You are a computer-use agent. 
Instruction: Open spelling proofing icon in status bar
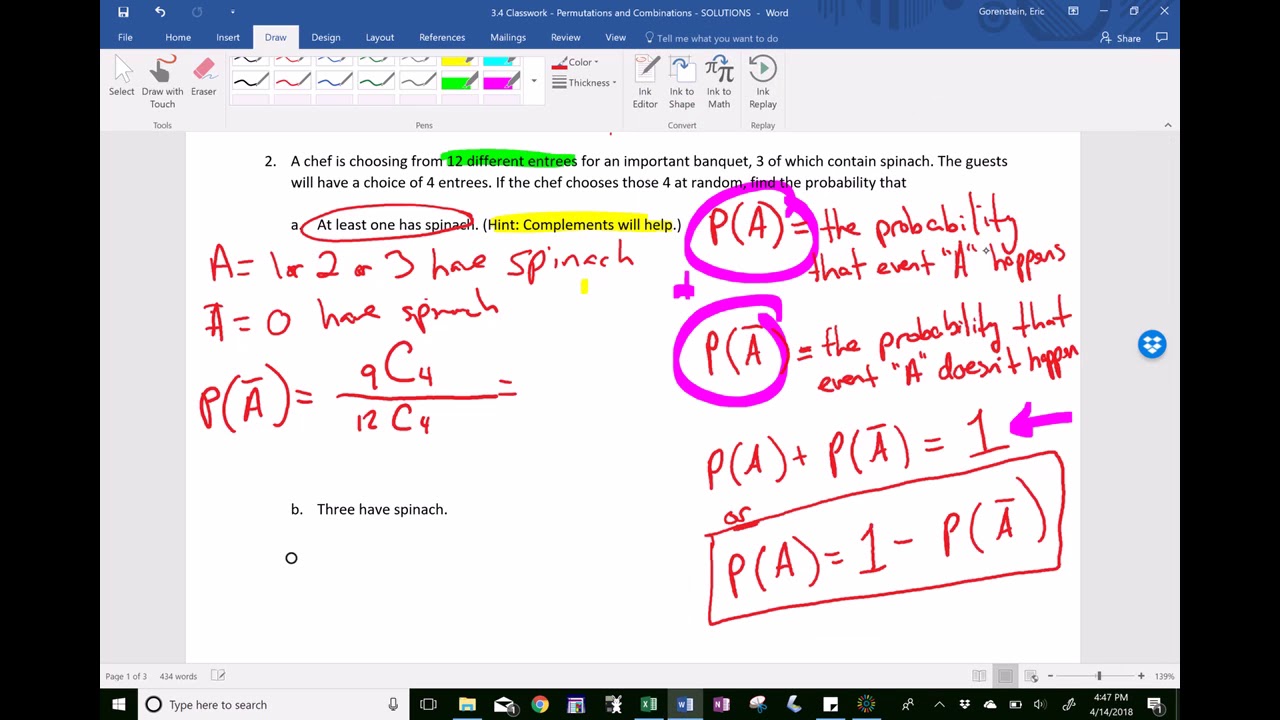point(218,676)
